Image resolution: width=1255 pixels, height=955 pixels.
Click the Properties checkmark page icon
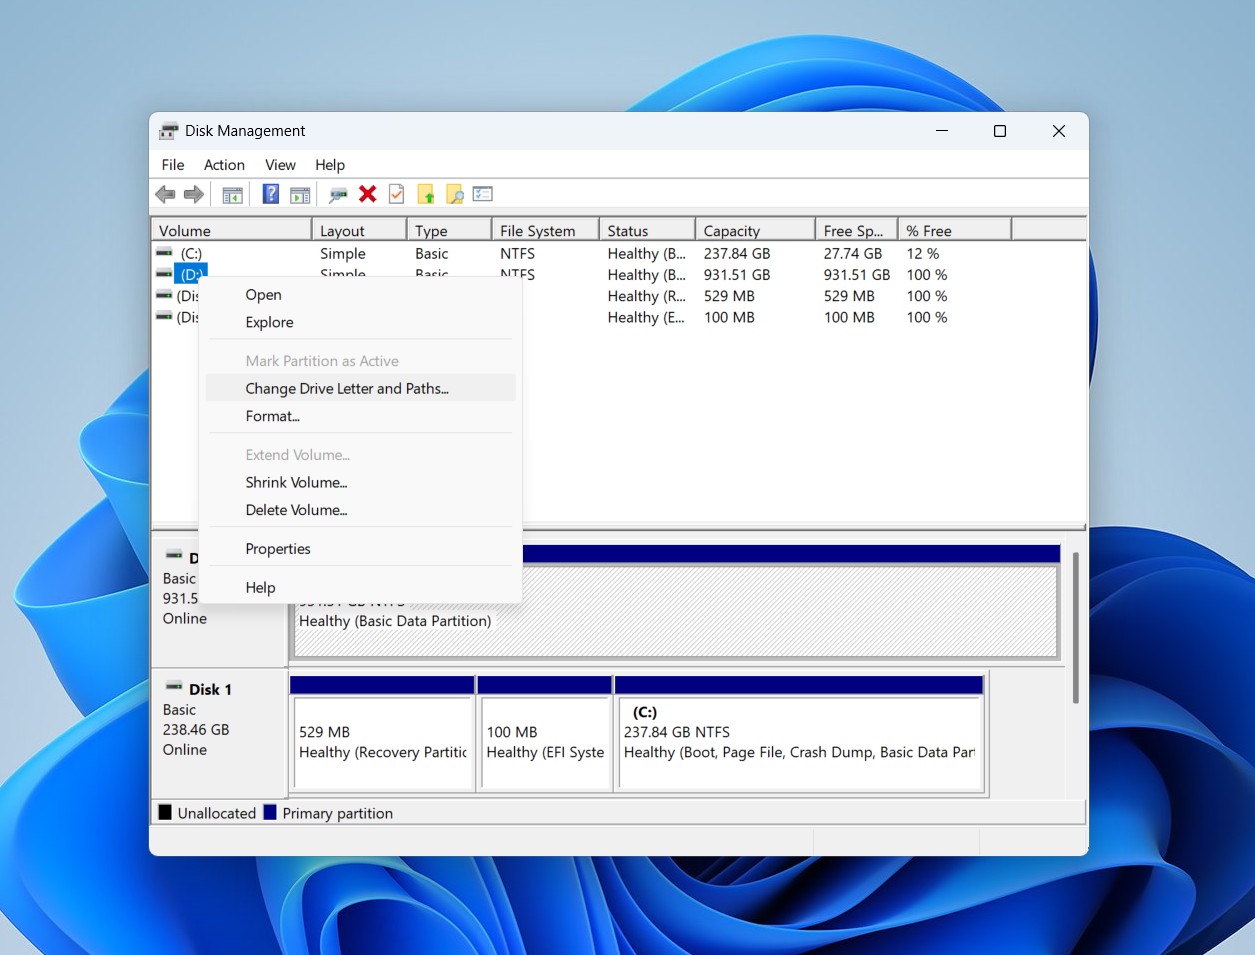(x=397, y=194)
